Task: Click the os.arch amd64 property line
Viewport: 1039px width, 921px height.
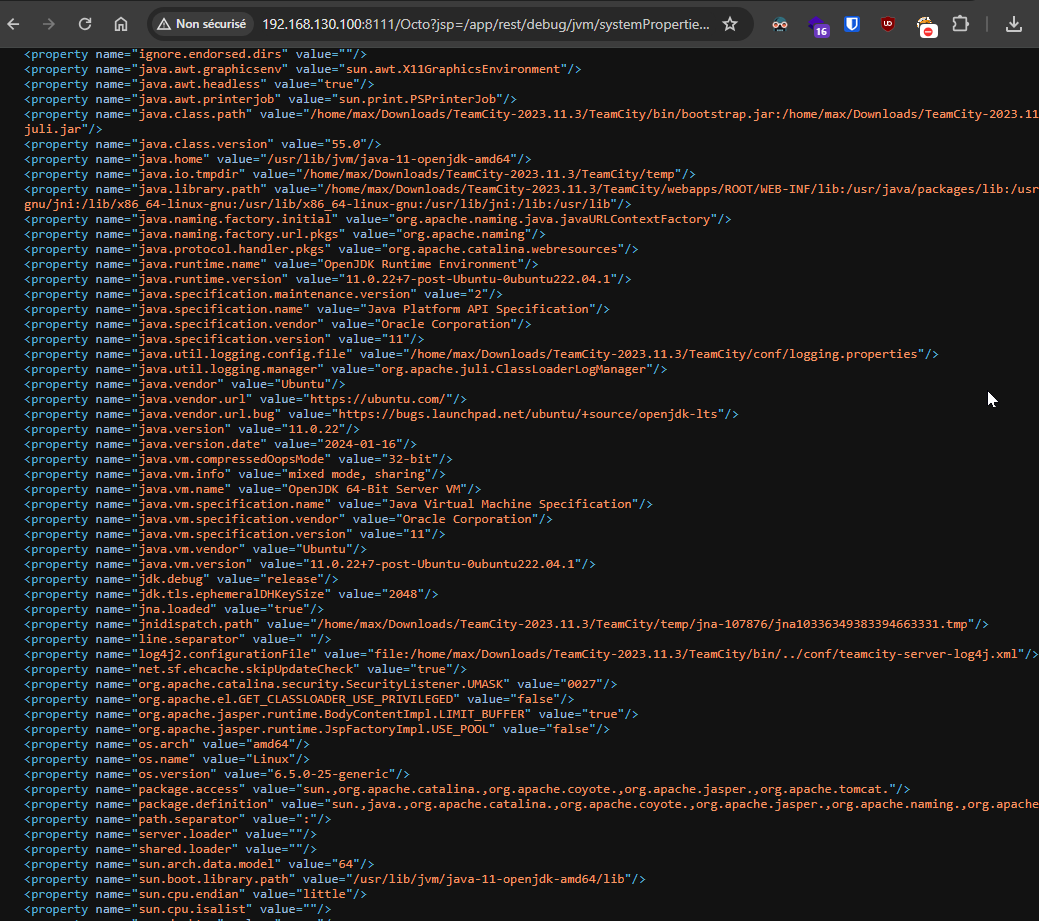Action: click(167, 744)
